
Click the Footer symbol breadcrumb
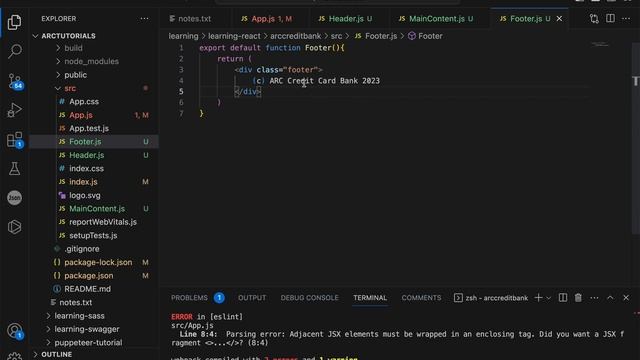coord(425,36)
